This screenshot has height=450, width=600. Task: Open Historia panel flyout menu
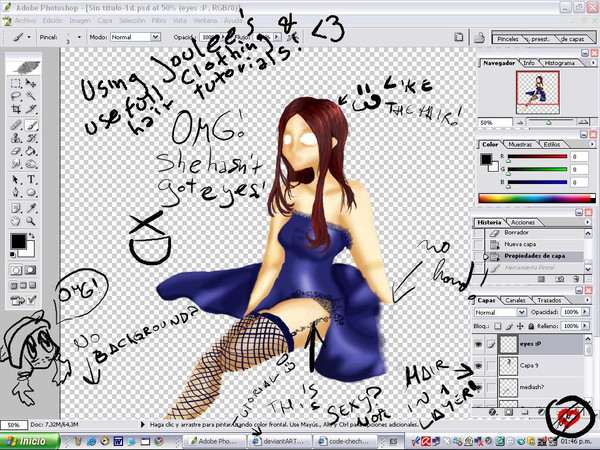588,222
